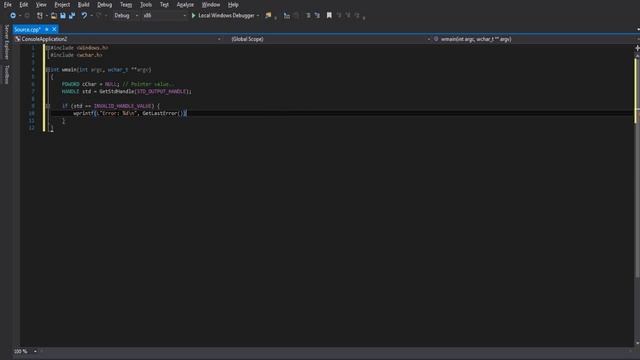Click the 'wmain' function name in code
This screenshot has height=360, width=640.
coord(69,70)
